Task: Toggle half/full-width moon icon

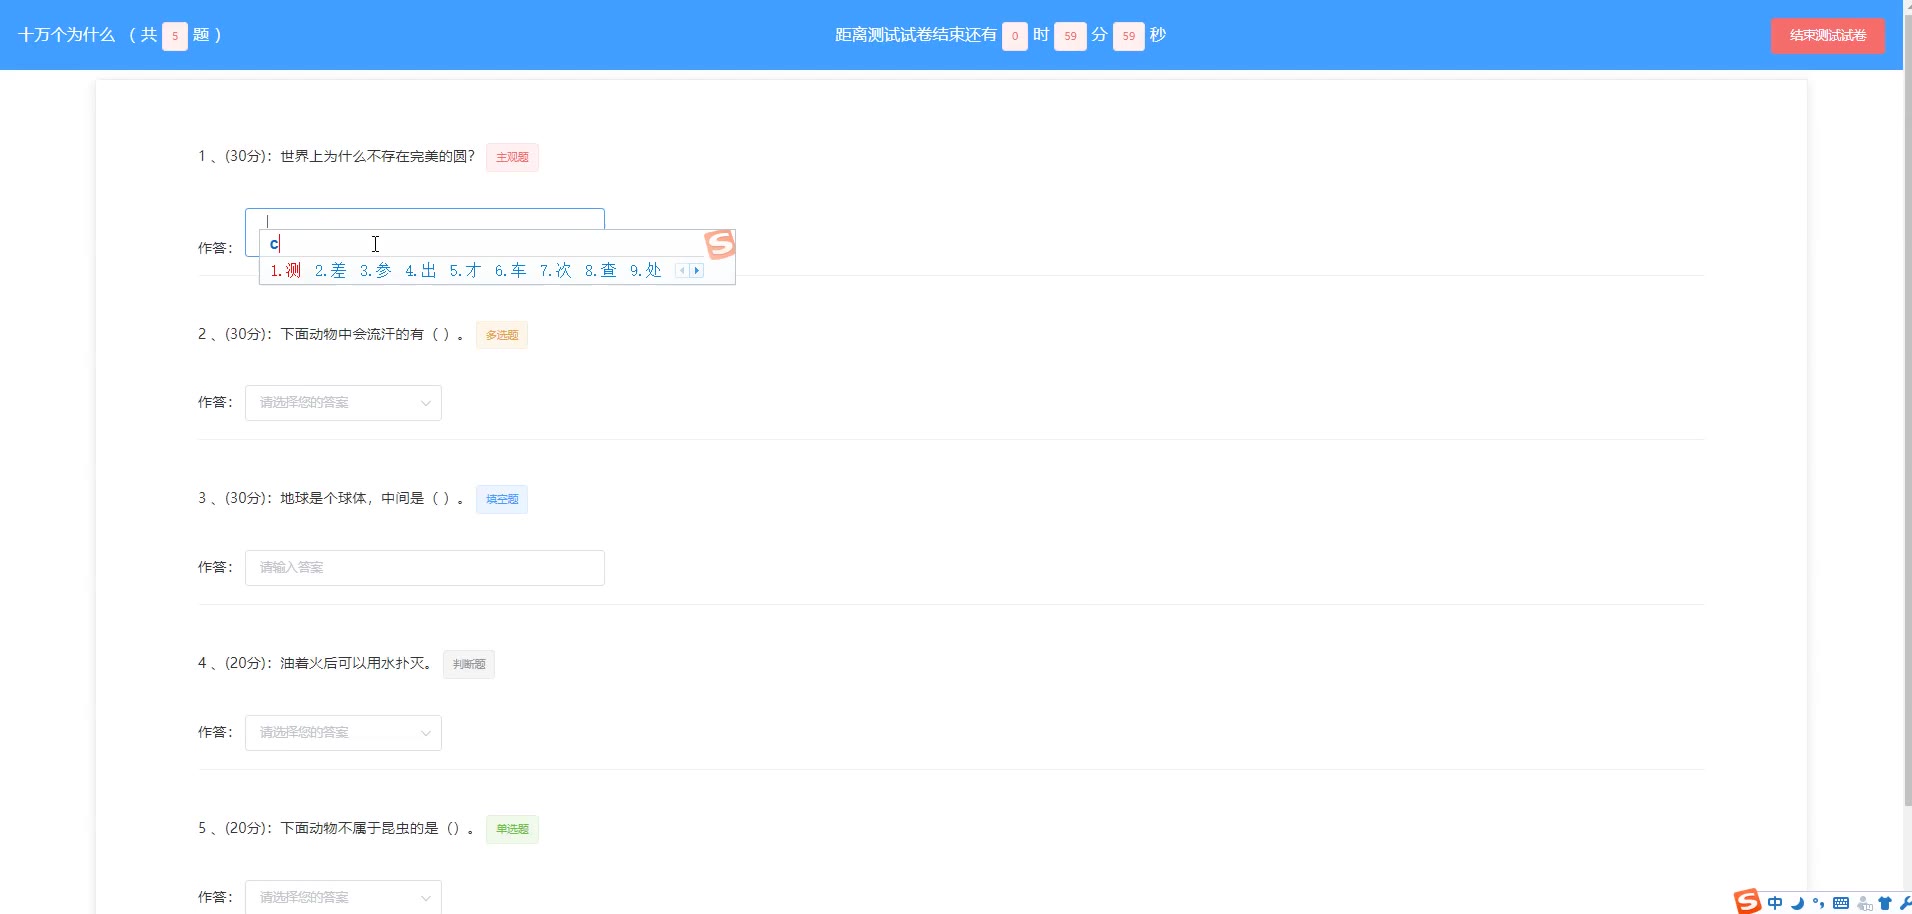Action: pos(1797,903)
